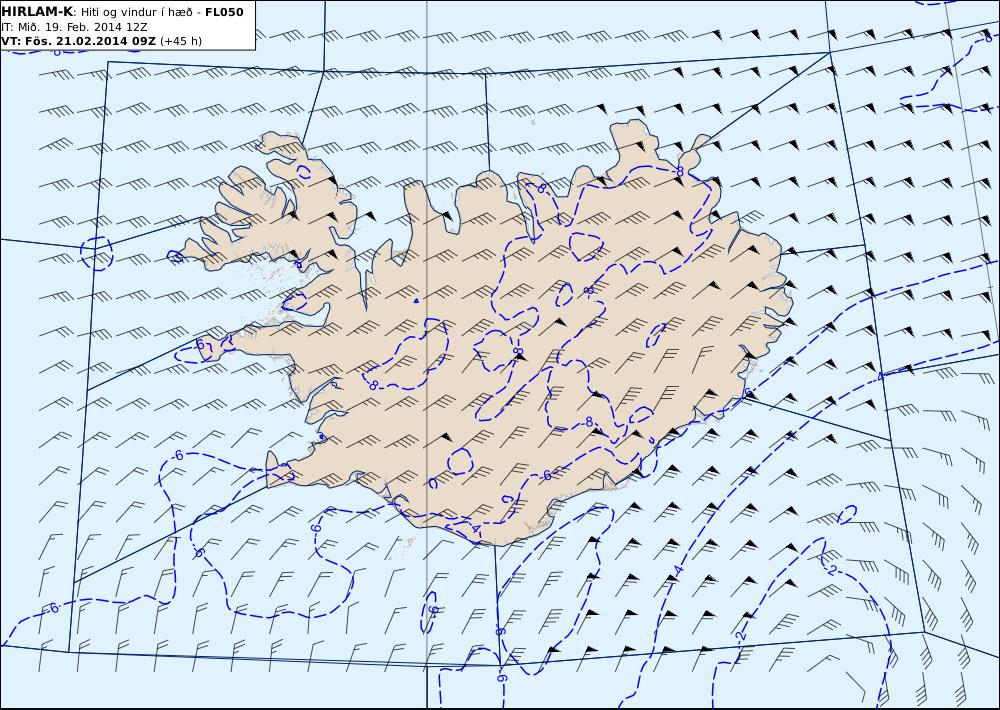Click the initial time line 'IT: Mið. 19. Feb. 2014 12Z'
1000x710 pixels.
point(74,27)
